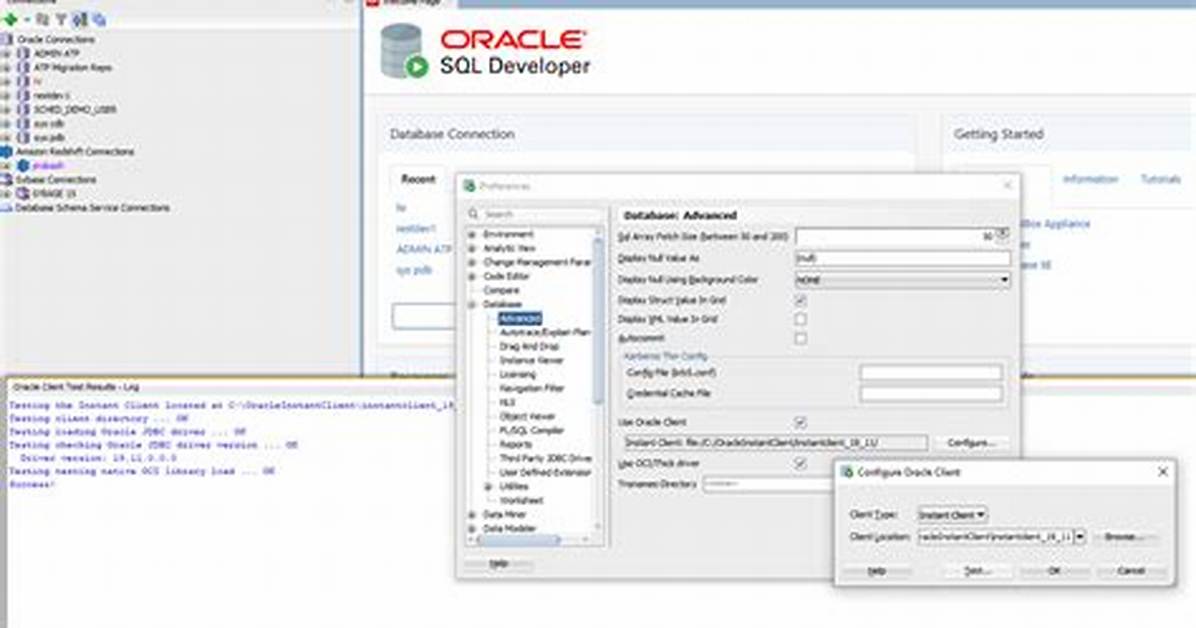Click OK in Configure Oracle Client
The height and width of the screenshot is (628, 1196).
click(1053, 571)
